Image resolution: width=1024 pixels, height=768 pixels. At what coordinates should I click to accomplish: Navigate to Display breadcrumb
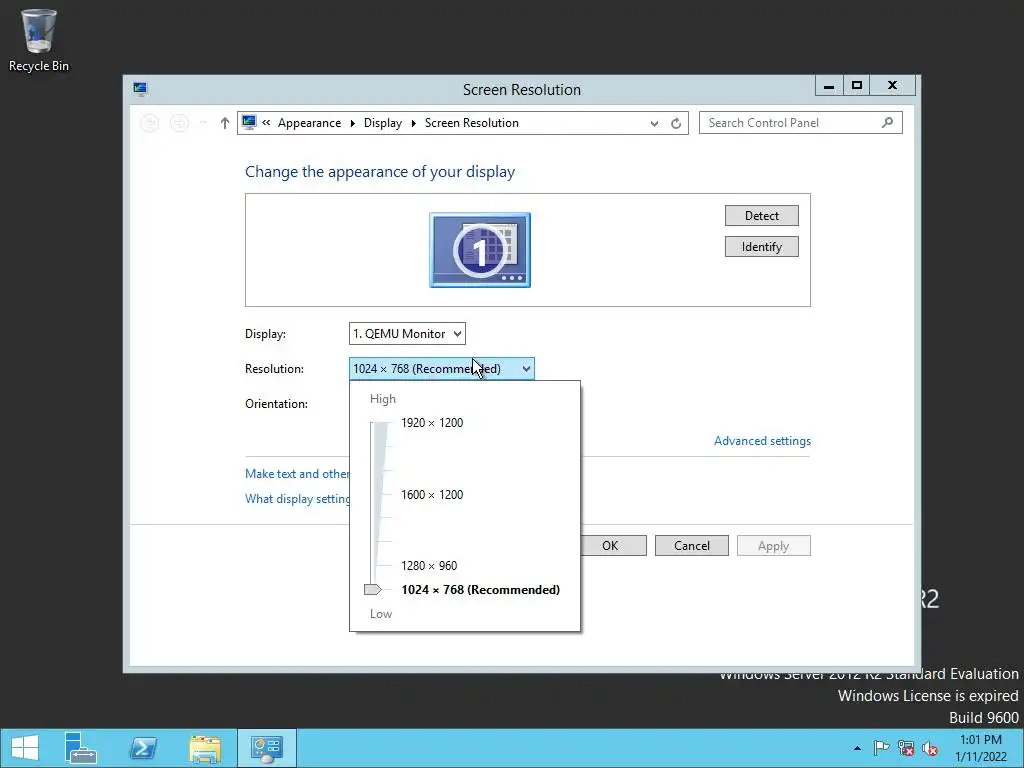pyautogui.click(x=383, y=123)
